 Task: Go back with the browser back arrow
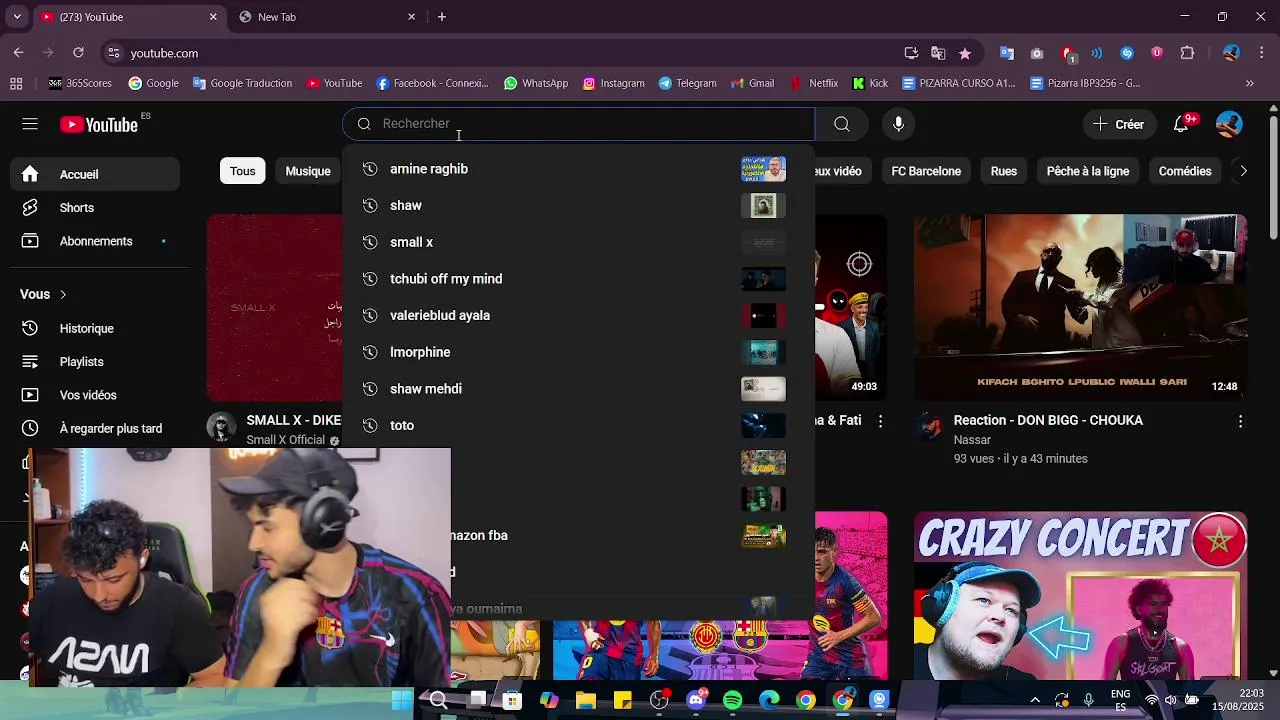pos(18,53)
